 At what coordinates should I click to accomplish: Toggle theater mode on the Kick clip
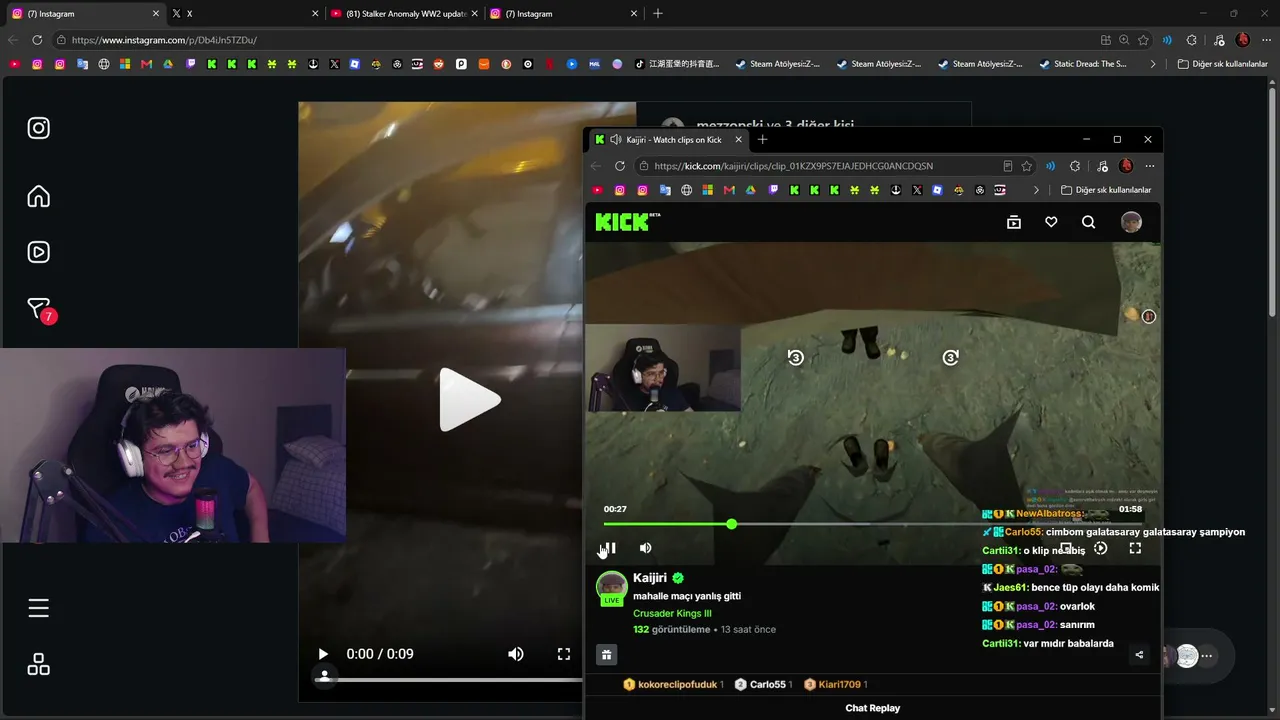click(1067, 548)
